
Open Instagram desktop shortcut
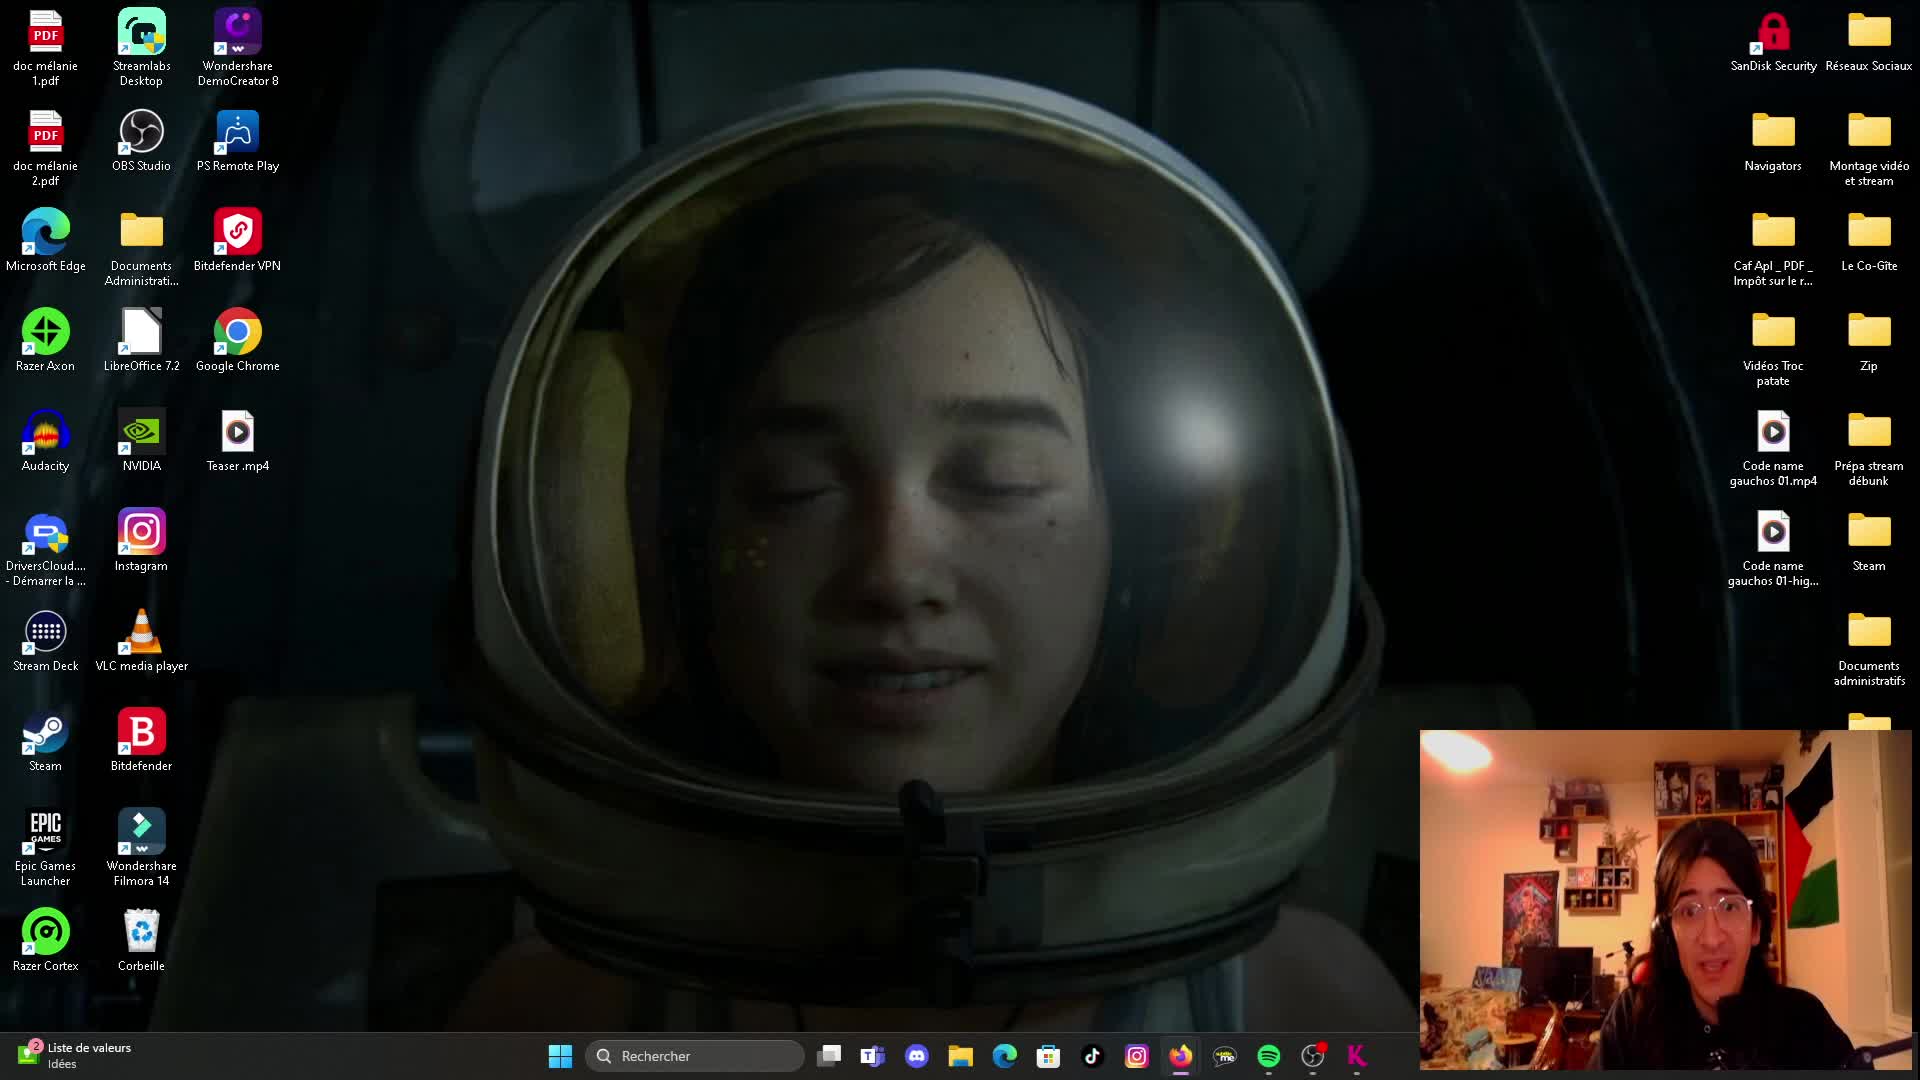point(141,540)
